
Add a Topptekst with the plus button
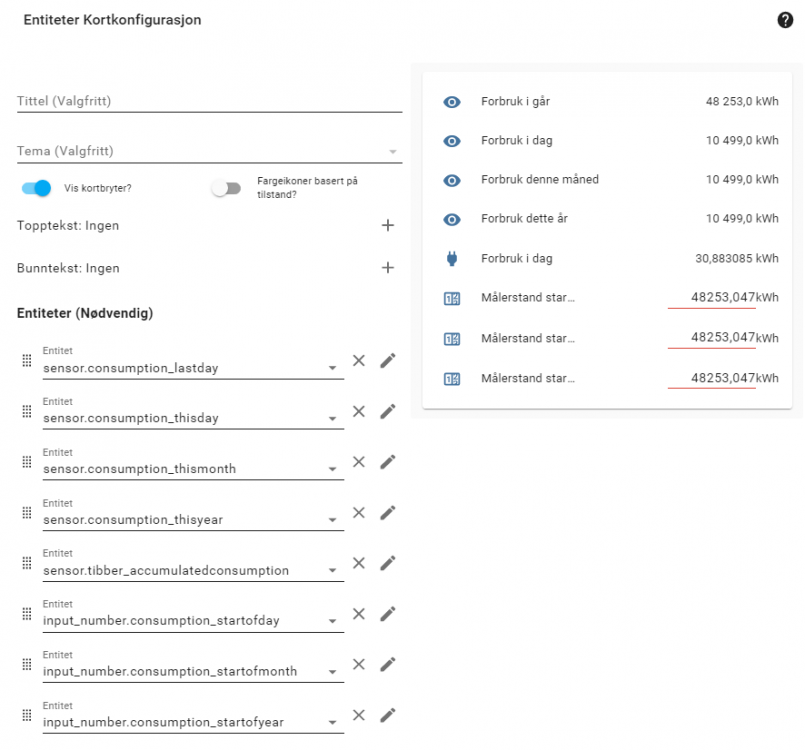[388, 226]
